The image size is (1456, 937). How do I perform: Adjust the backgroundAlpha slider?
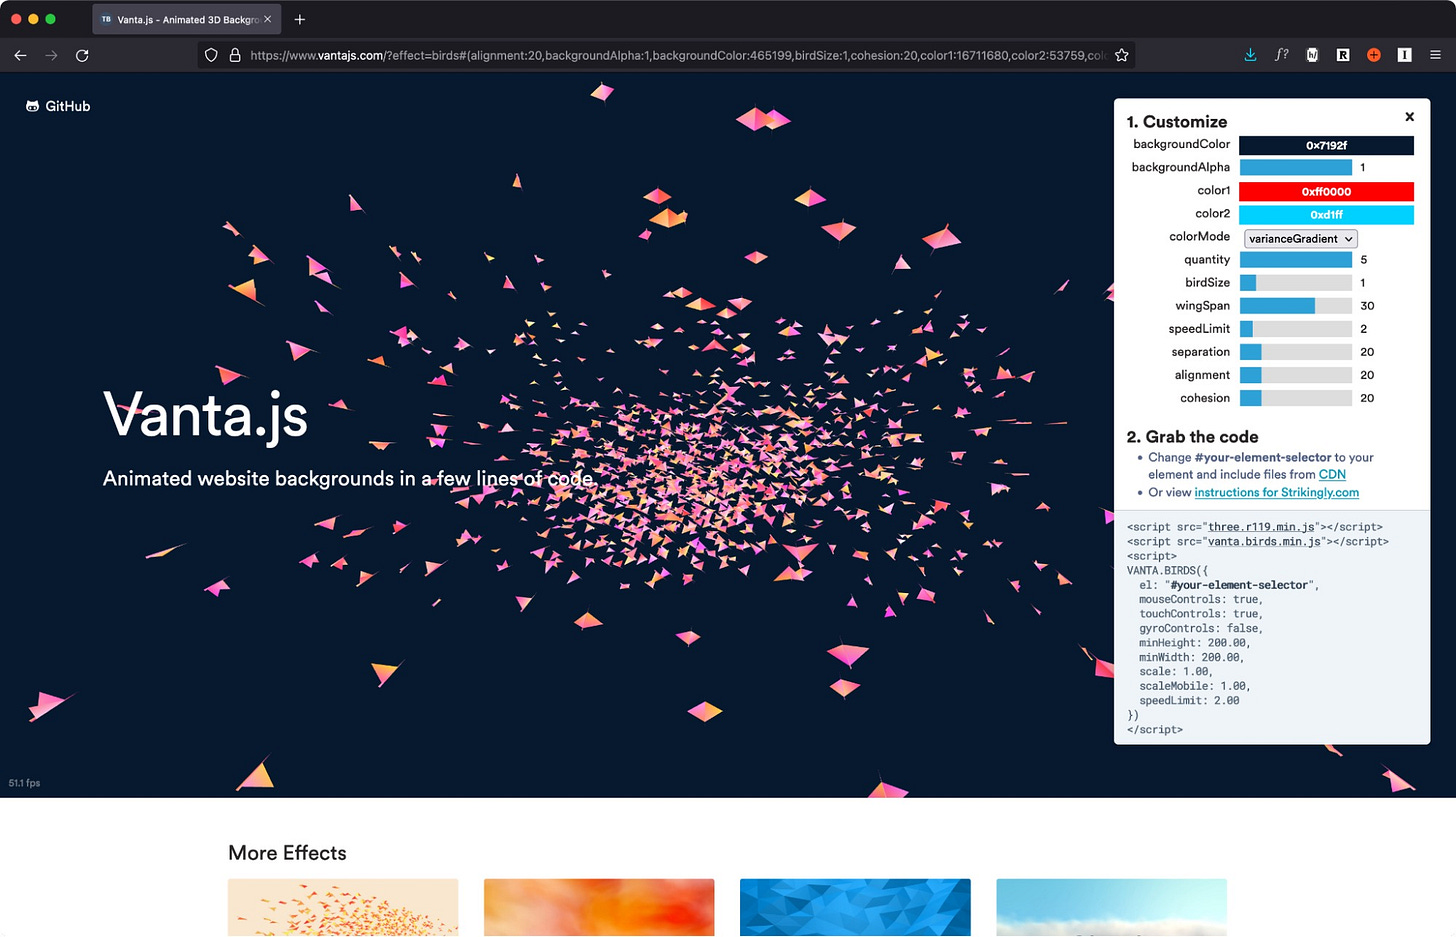(1296, 168)
